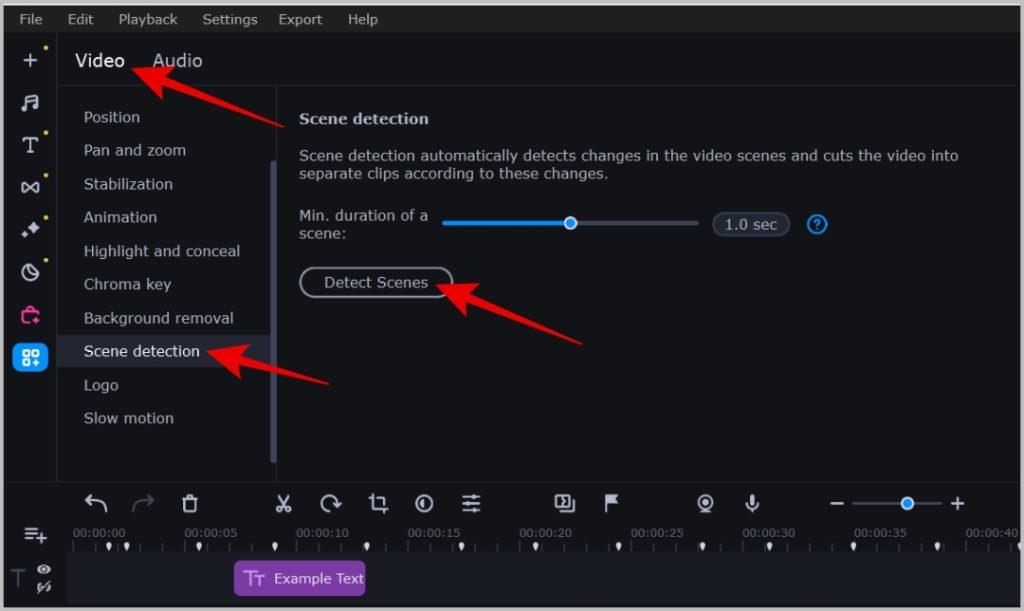Delete the selected clip with trash icon
Image resolution: width=1024 pixels, height=611 pixels.
point(189,503)
